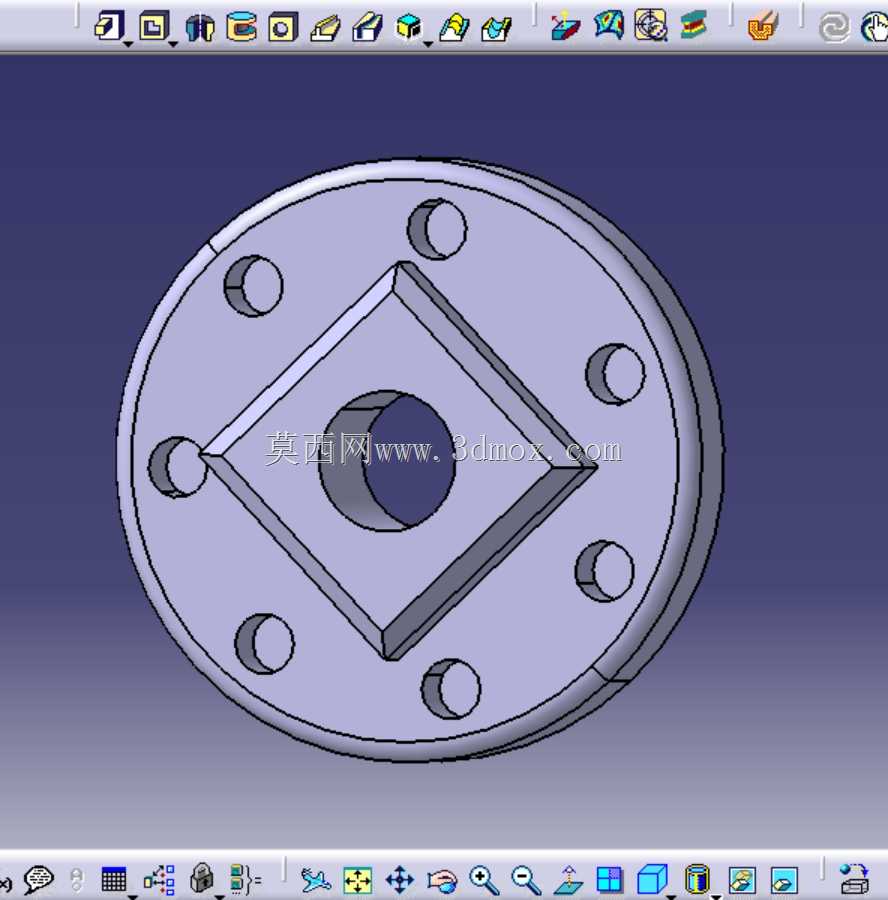Click the Zoom In magnifier
The image size is (888, 900).
[x=484, y=880]
